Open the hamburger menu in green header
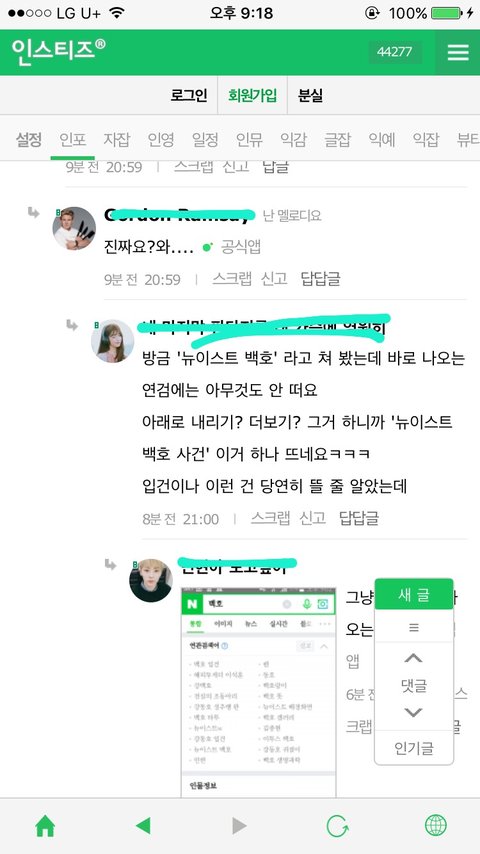 458,52
